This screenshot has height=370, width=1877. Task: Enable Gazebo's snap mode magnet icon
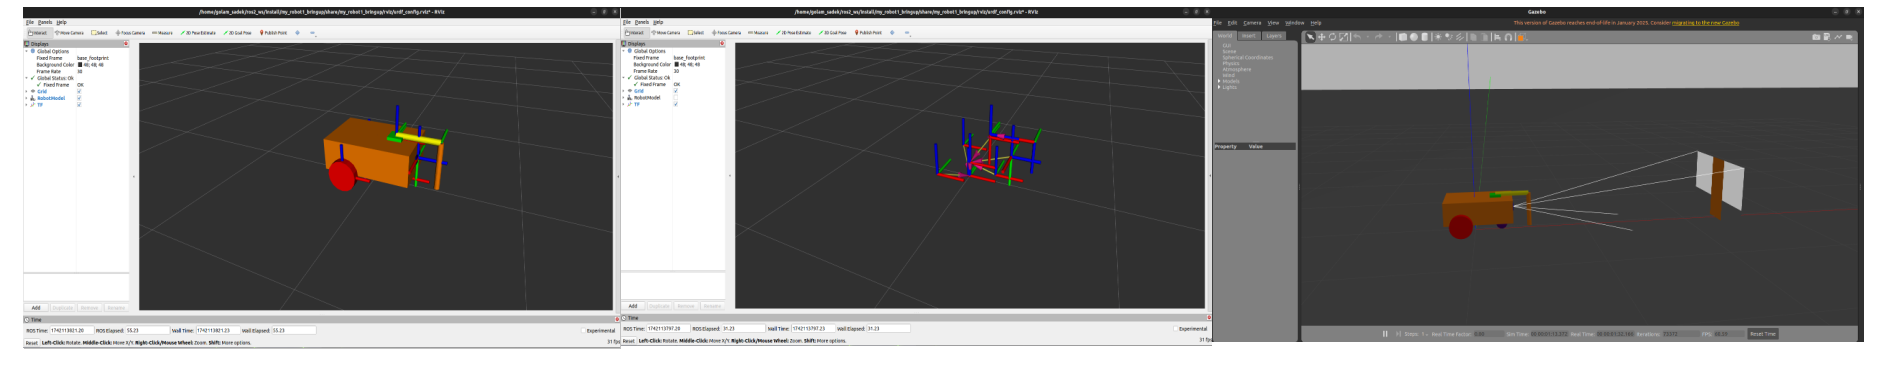(x=1508, y=37)
